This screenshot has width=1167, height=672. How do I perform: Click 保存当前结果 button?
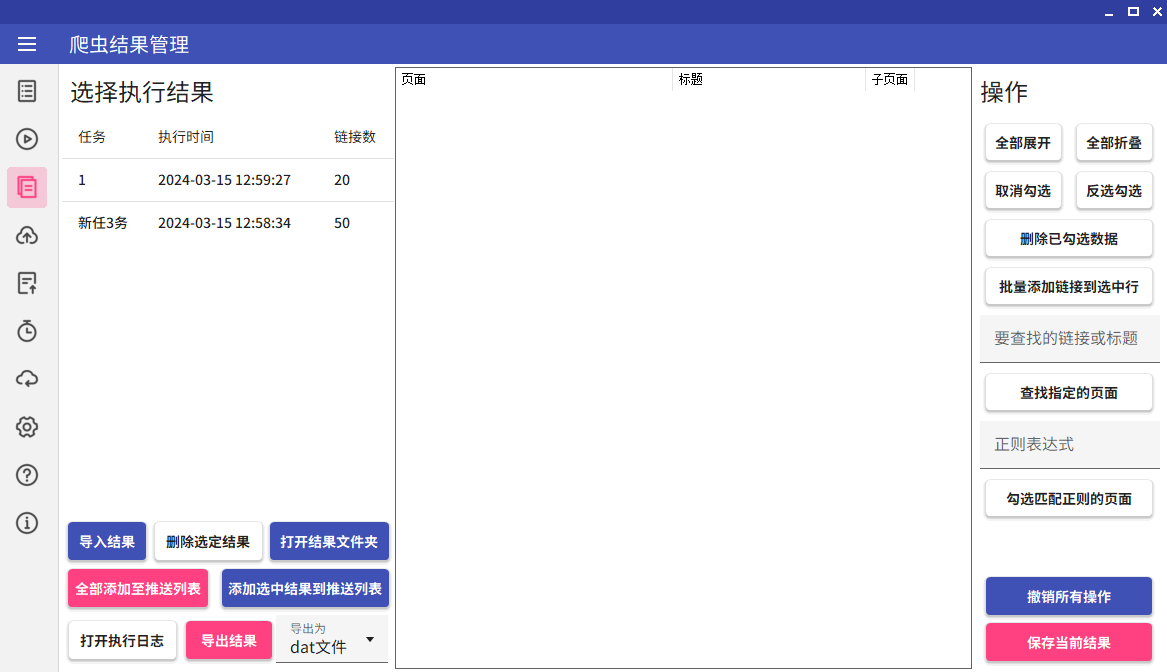click(x=1068, y=643)
